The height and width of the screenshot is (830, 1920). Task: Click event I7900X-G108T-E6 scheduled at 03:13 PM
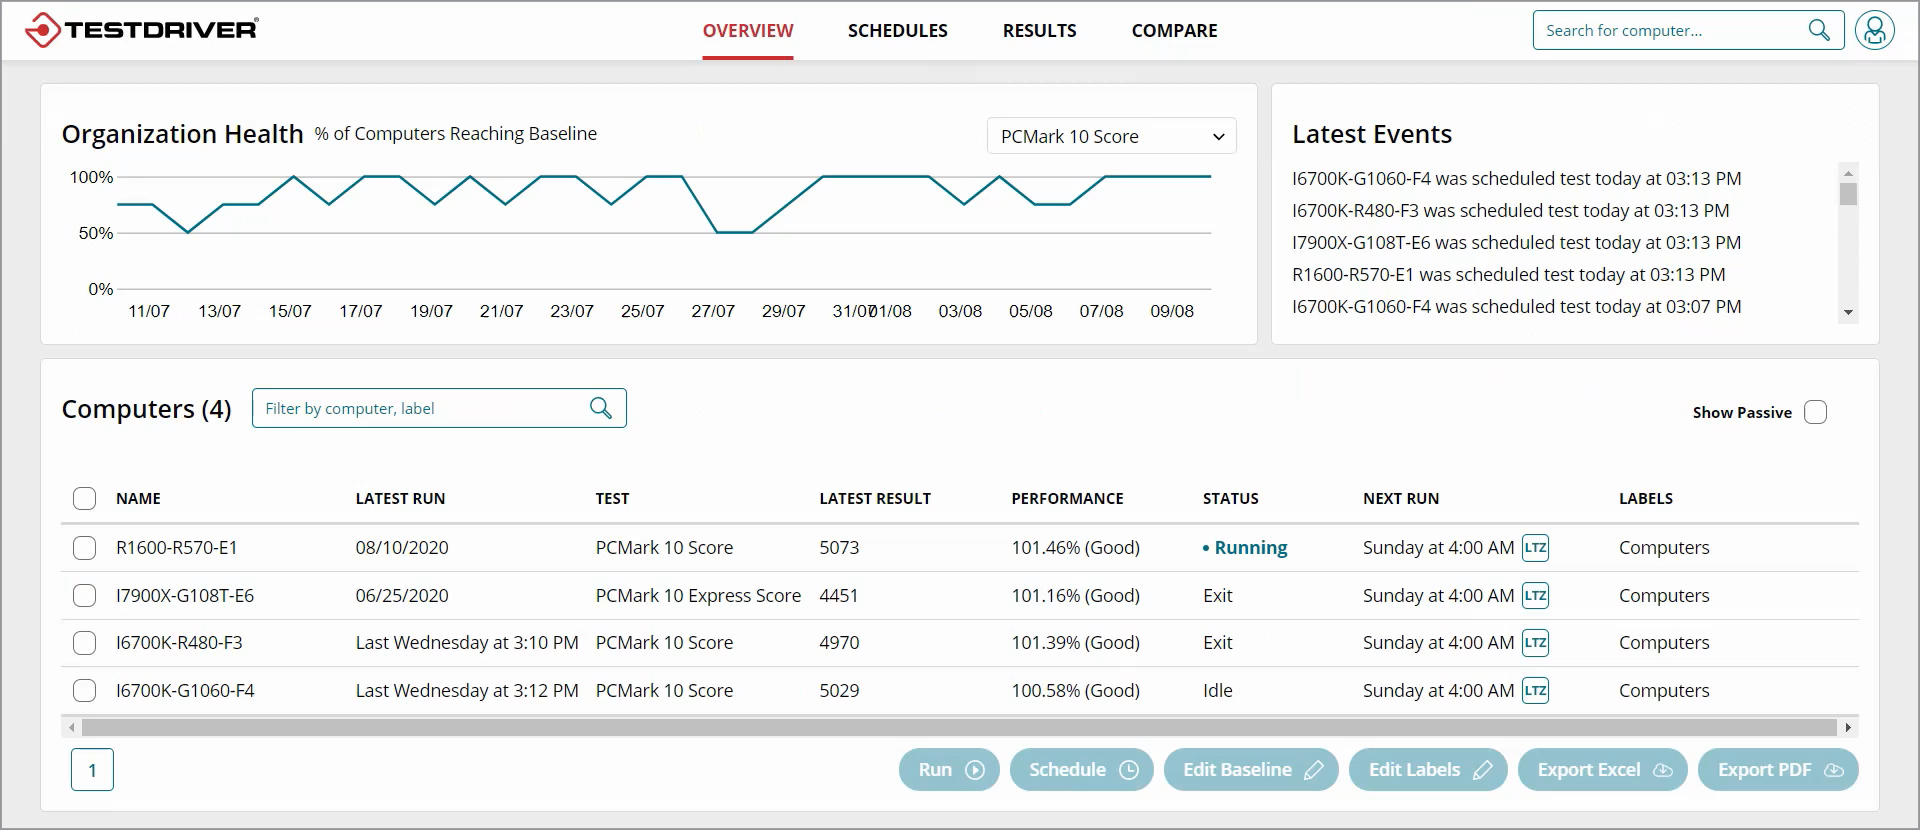click(1516, 242)
